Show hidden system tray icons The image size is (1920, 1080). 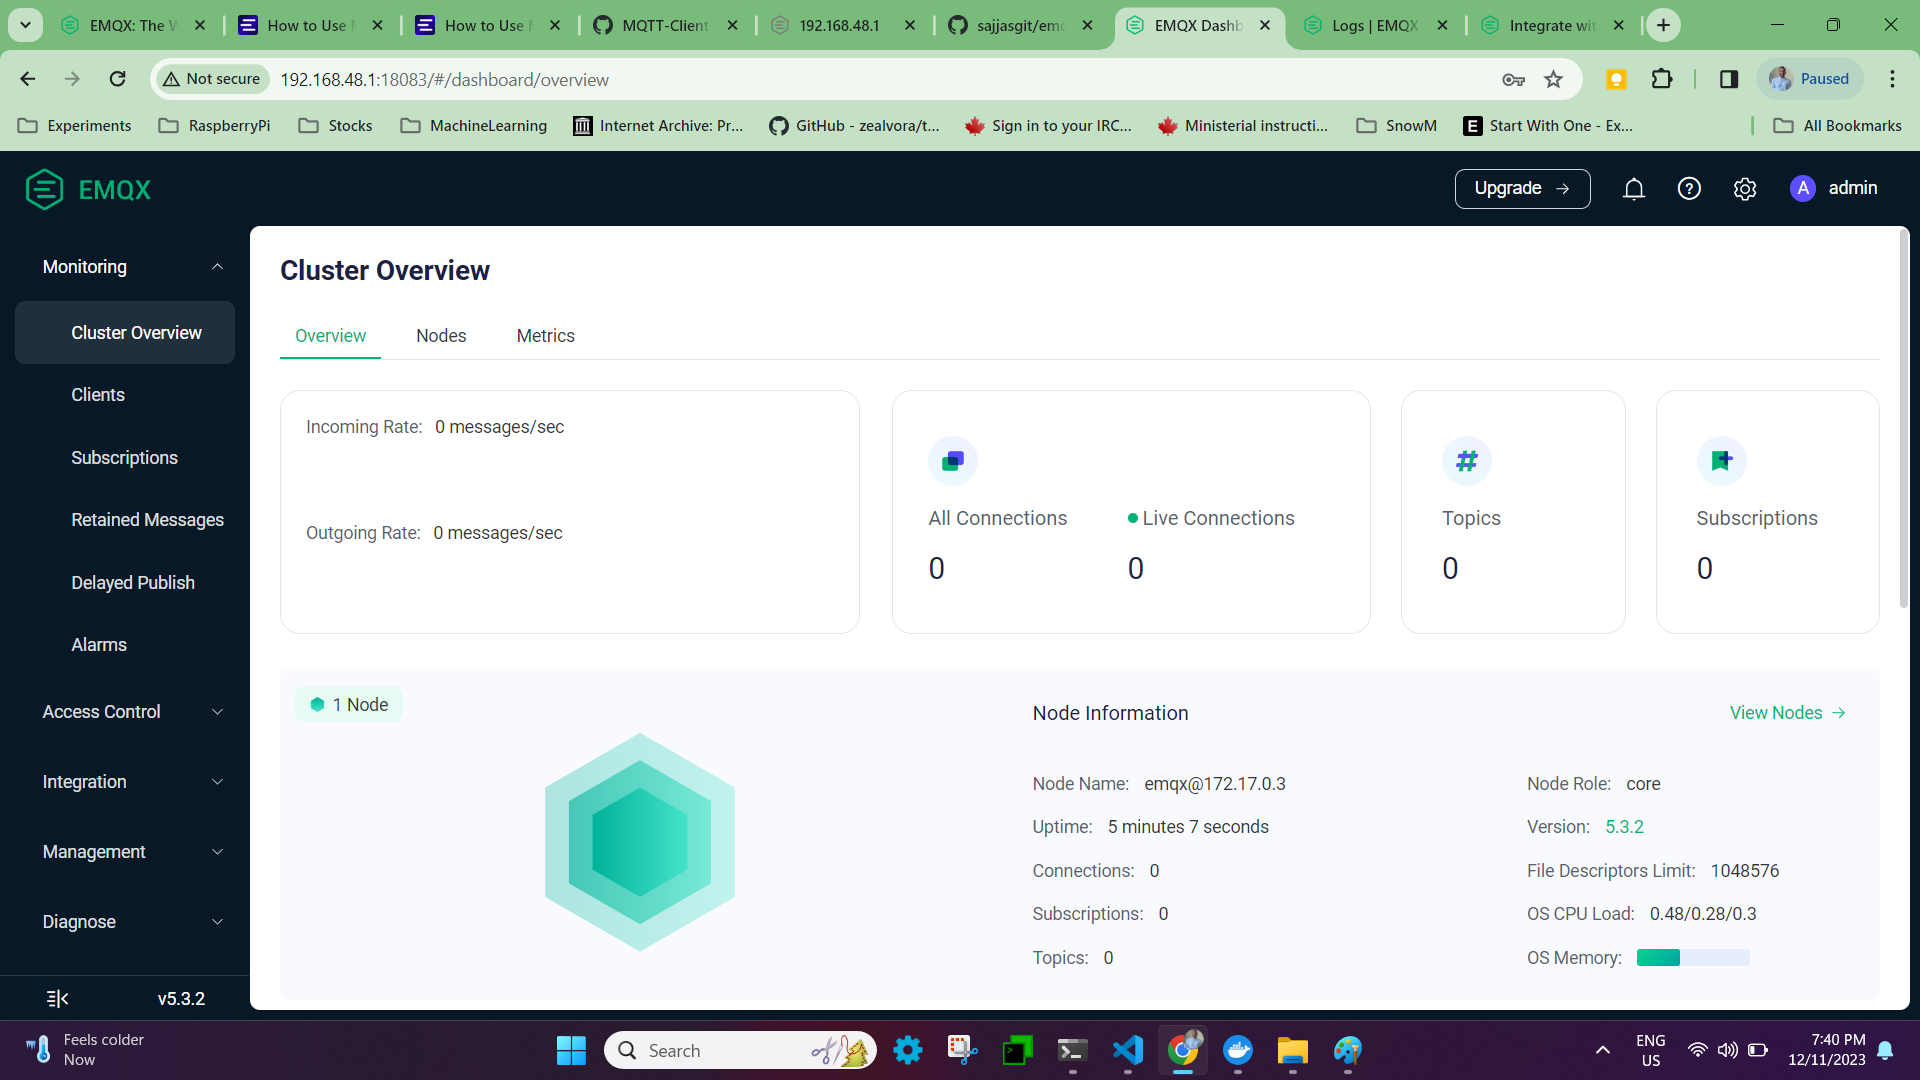pos(1603,1050)
